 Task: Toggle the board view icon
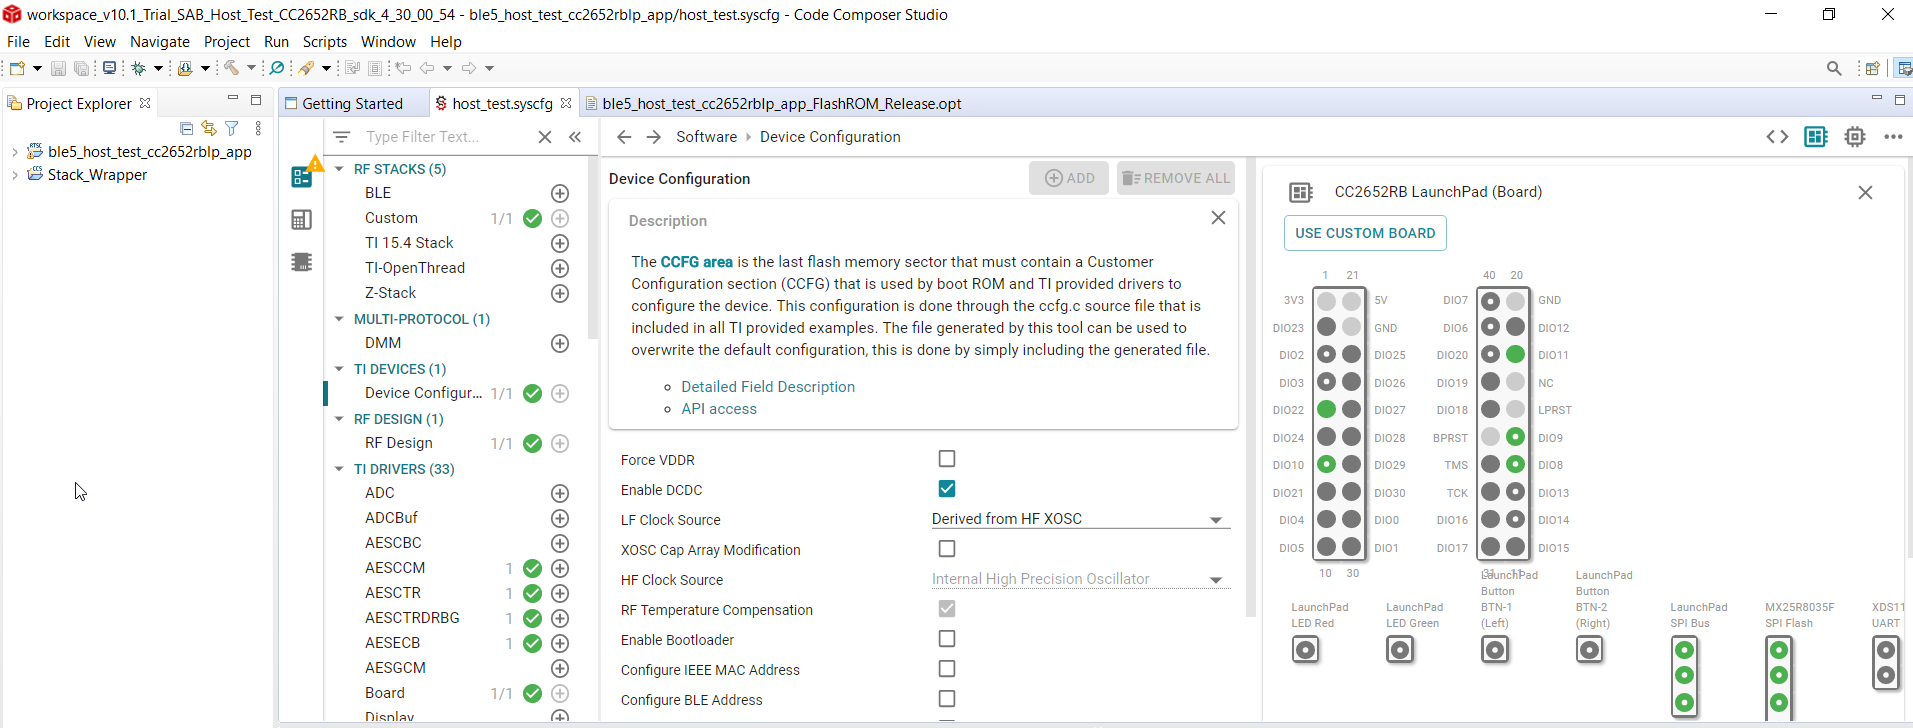click(x=1816, y=137)
